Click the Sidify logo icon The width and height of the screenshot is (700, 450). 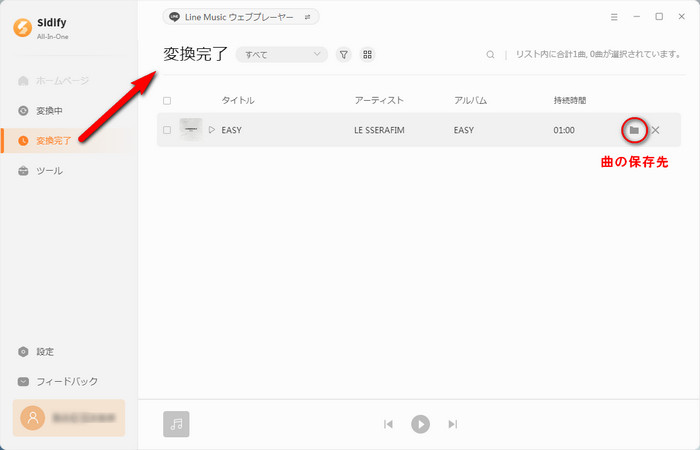click(22, 28)
